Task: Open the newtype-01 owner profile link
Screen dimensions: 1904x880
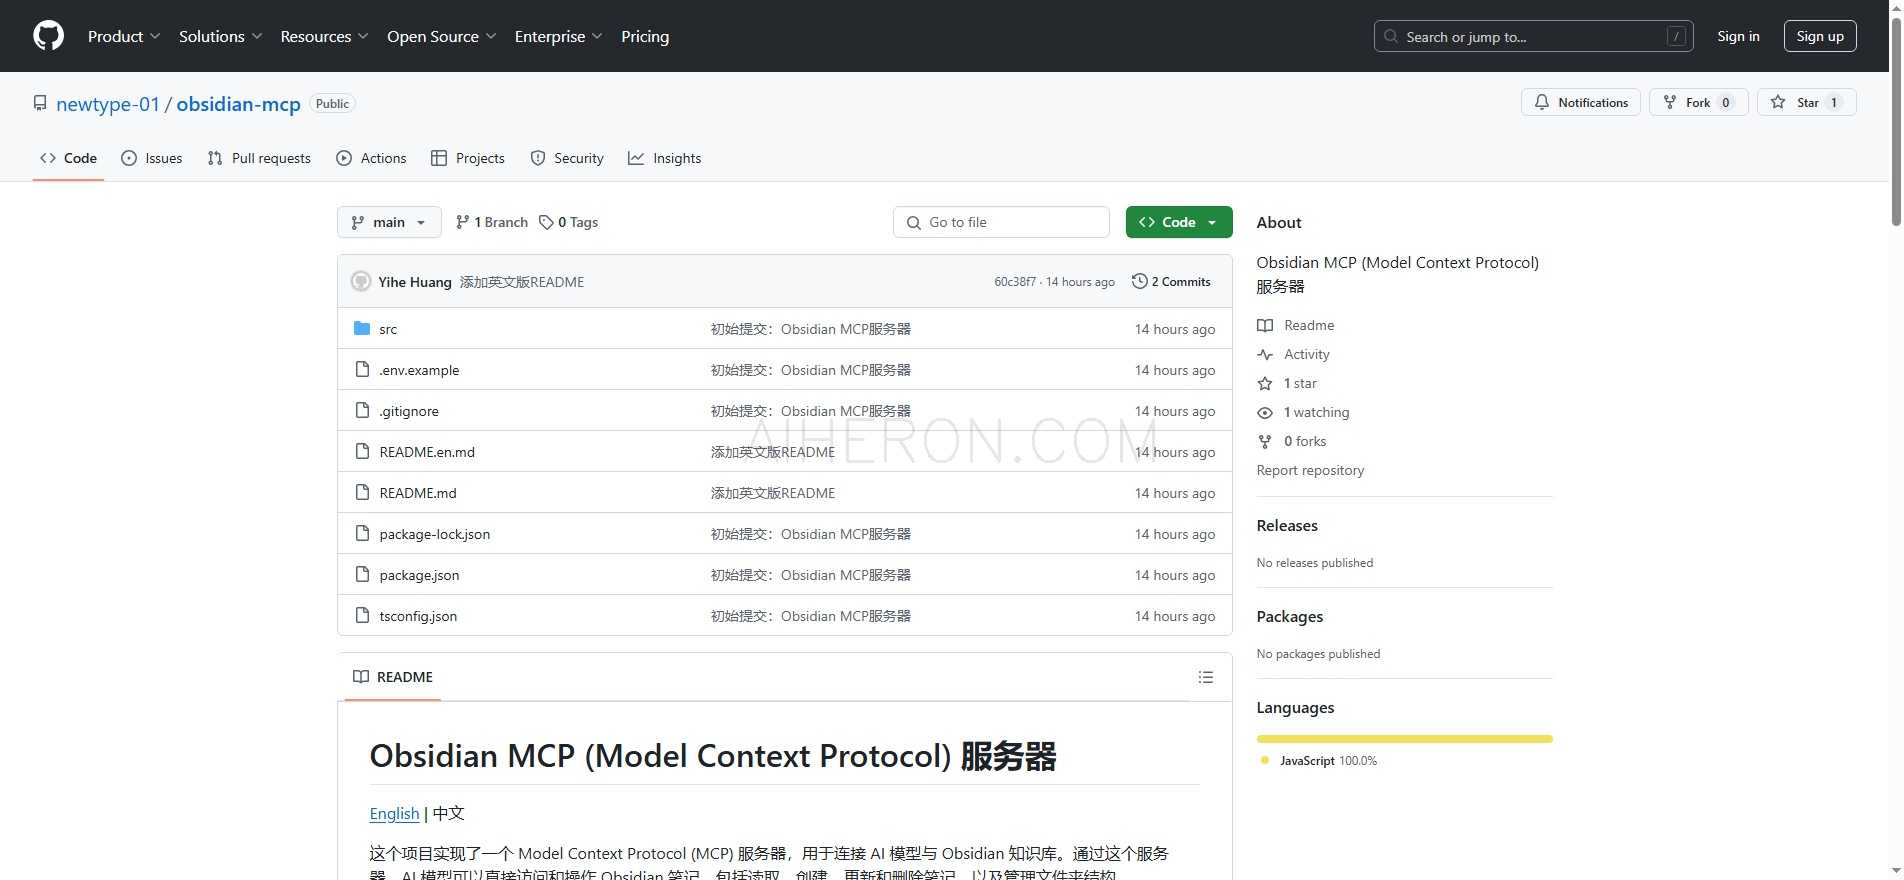Action: [x=108, y=104]
